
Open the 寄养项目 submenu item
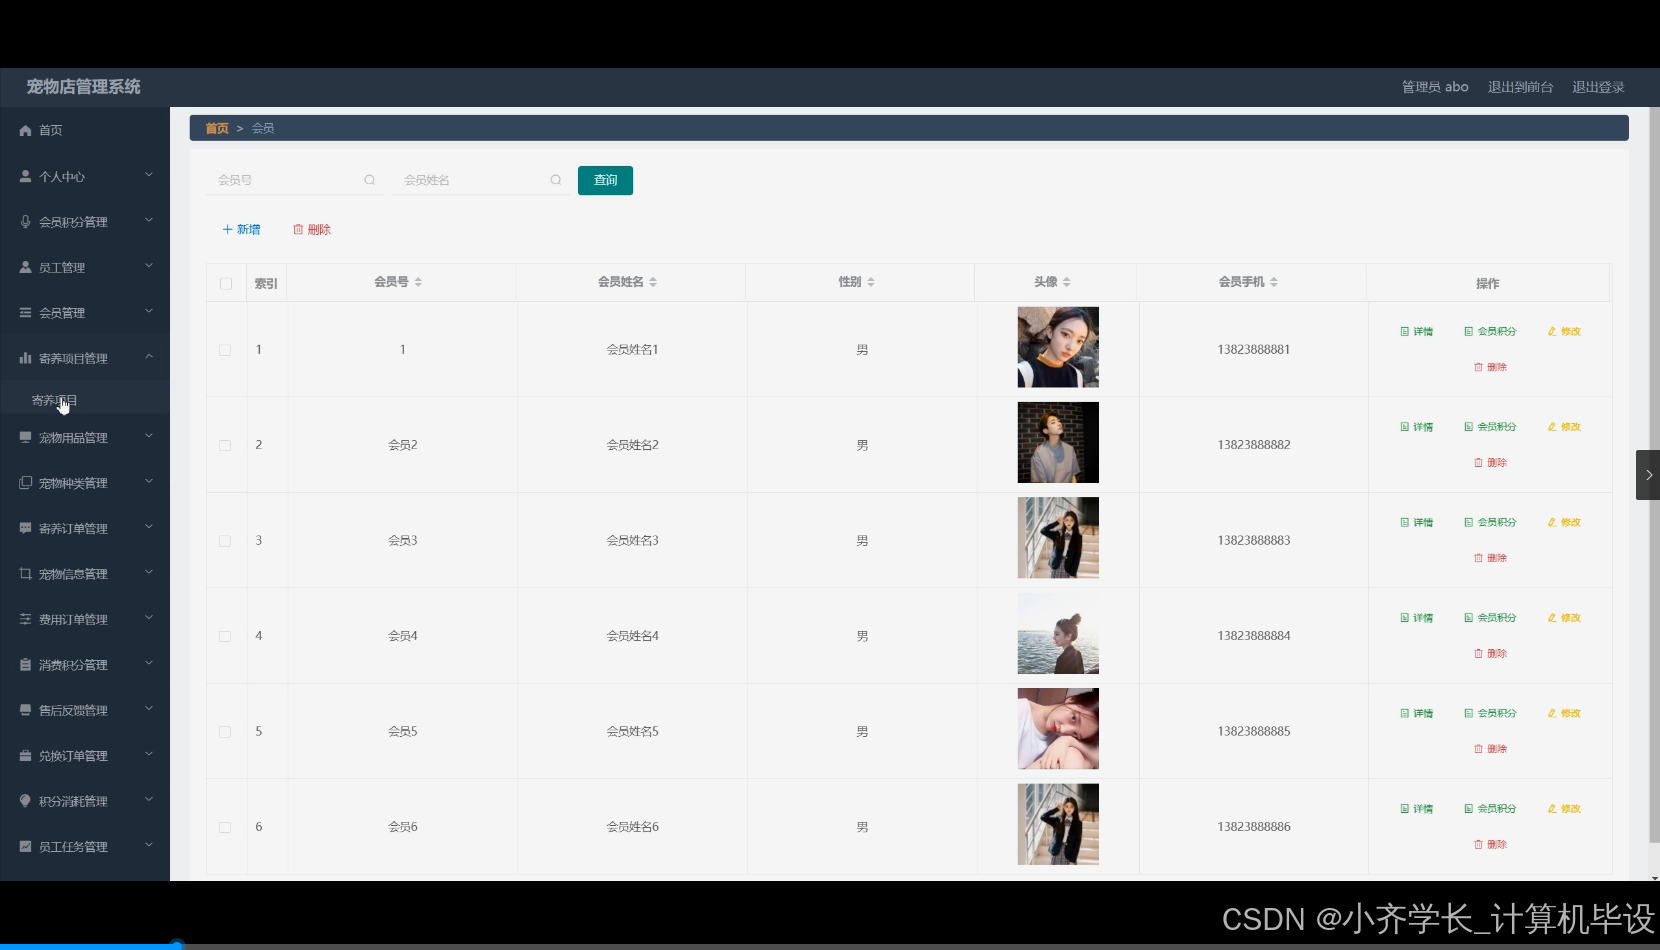[x=85, y=400]
